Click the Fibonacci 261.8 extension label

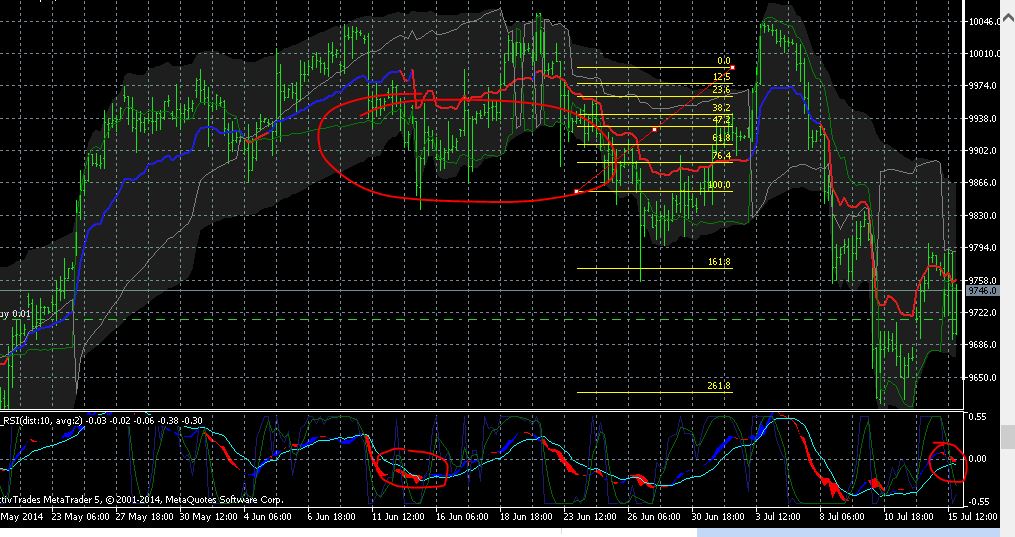[x=719, y=386]
